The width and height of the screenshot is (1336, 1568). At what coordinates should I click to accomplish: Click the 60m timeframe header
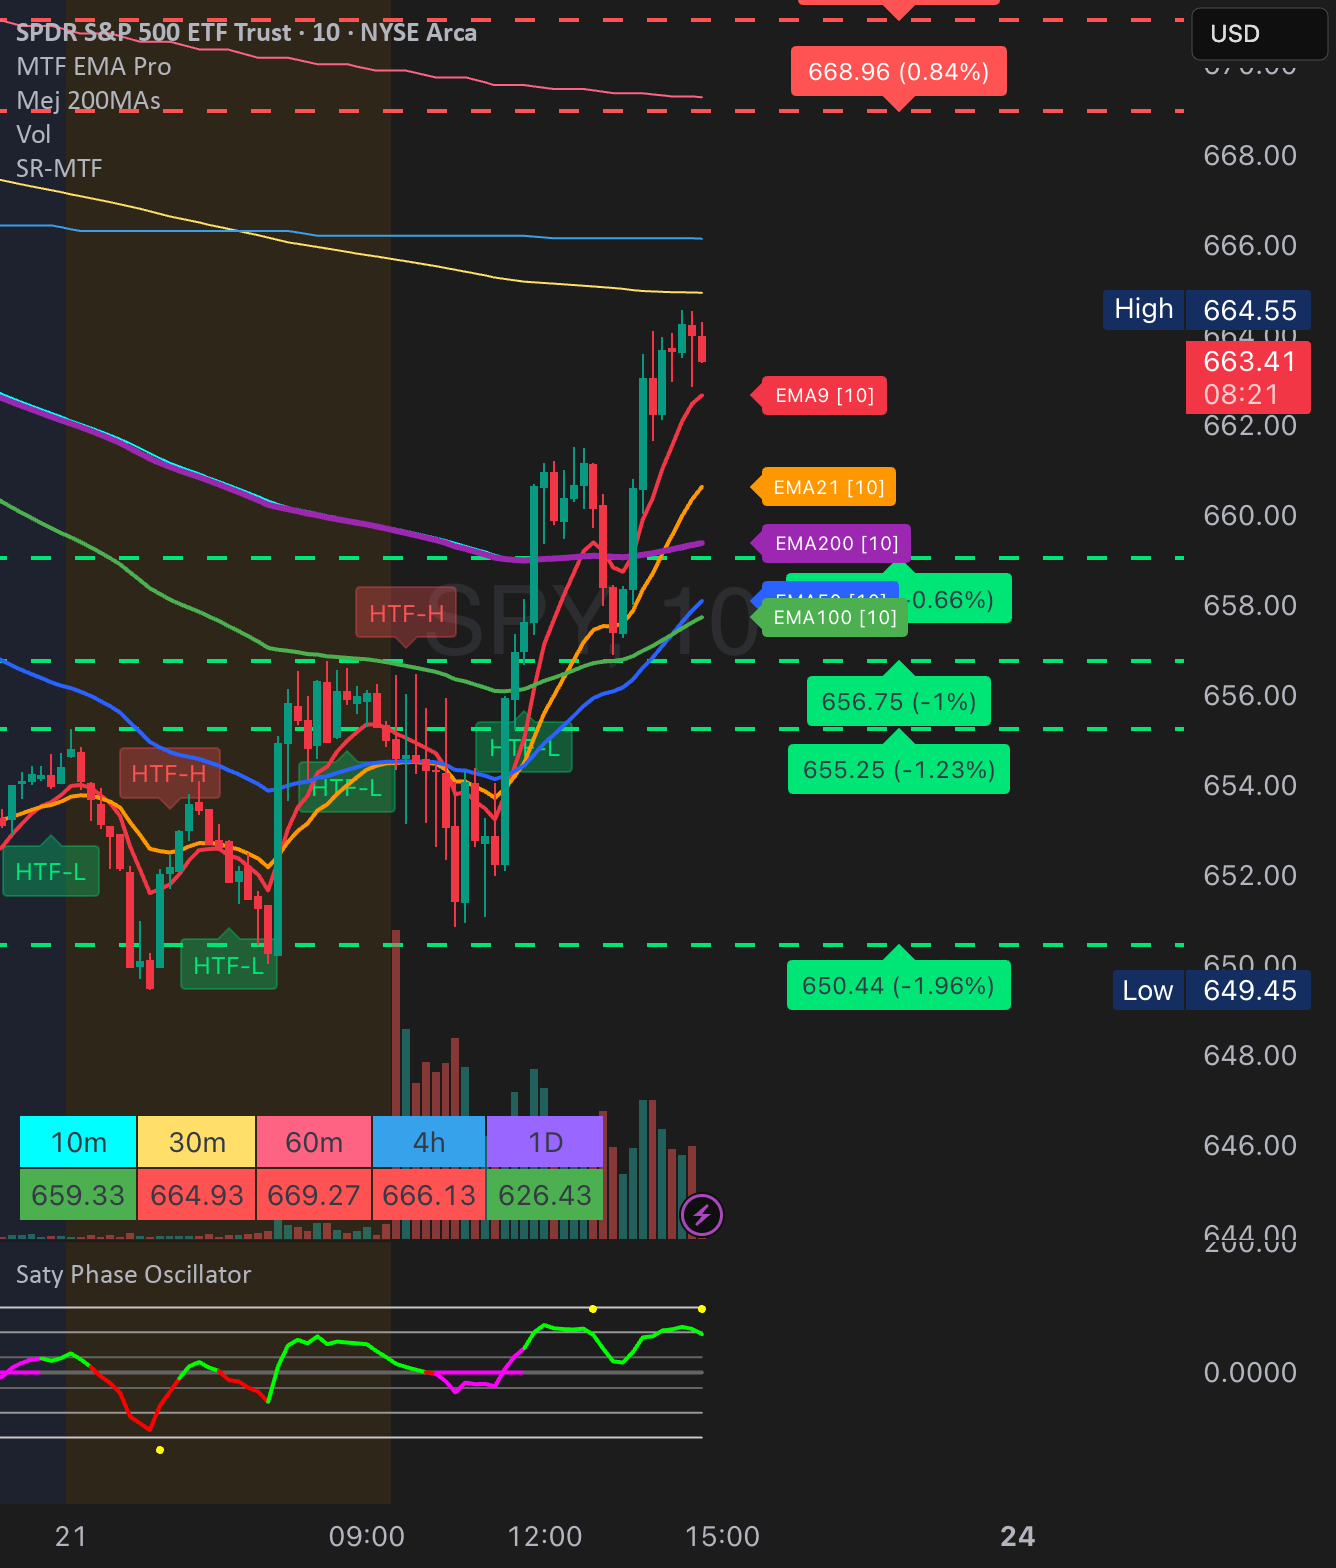[x=314, y=1142]
